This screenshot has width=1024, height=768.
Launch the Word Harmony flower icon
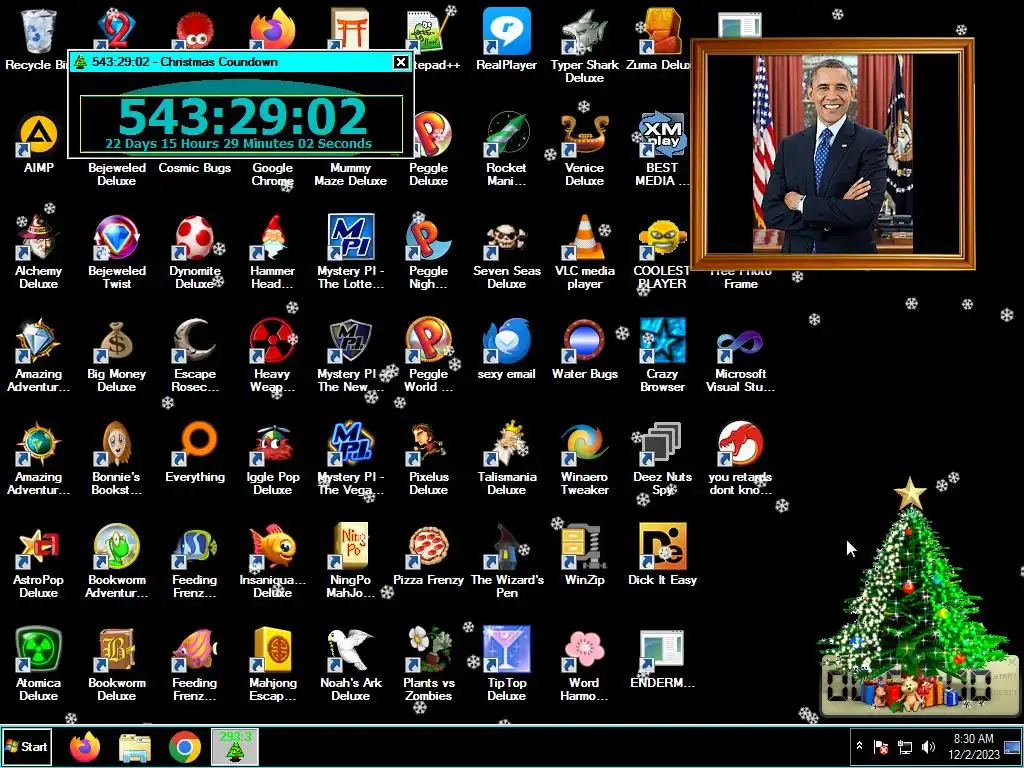click(x=584, y=664)
